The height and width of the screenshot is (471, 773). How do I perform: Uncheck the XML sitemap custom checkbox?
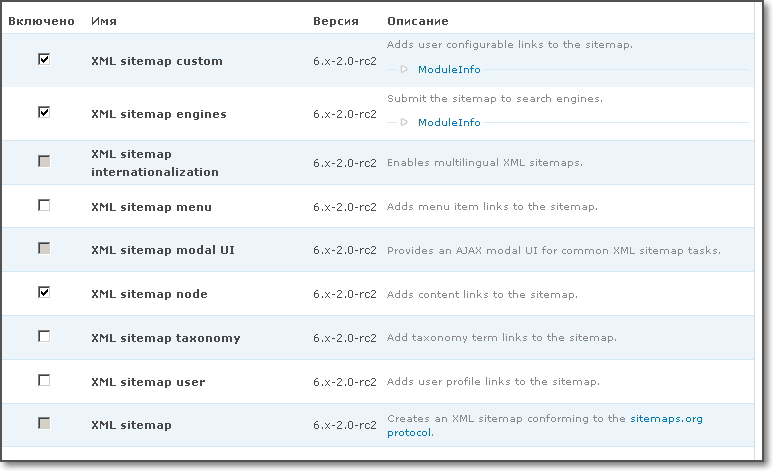(x=44, y=59)
